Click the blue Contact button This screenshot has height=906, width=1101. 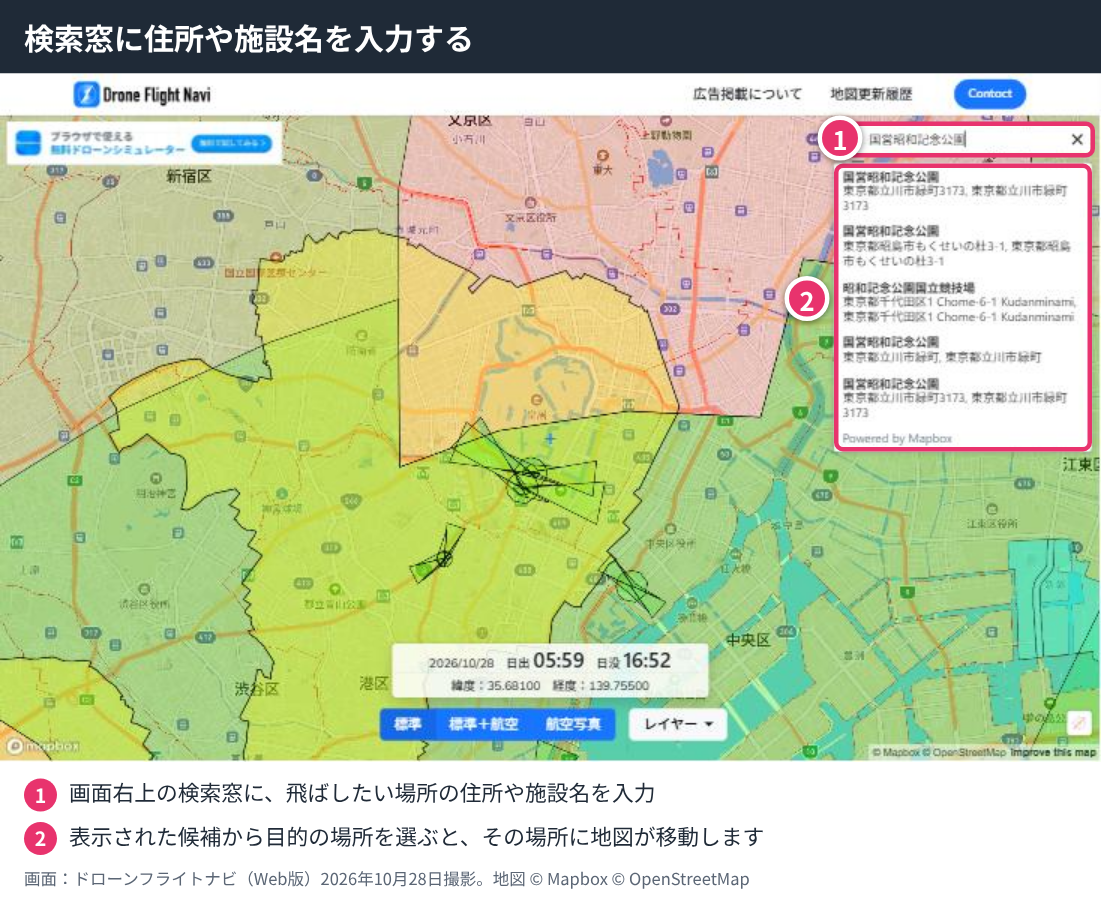tap(989, 93)
